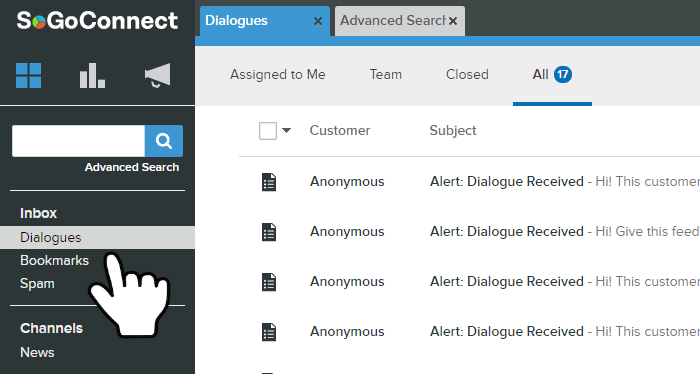Tick the select-all checkbox in the header
Viewport: 700px width, 374px height.
point(268,131)
